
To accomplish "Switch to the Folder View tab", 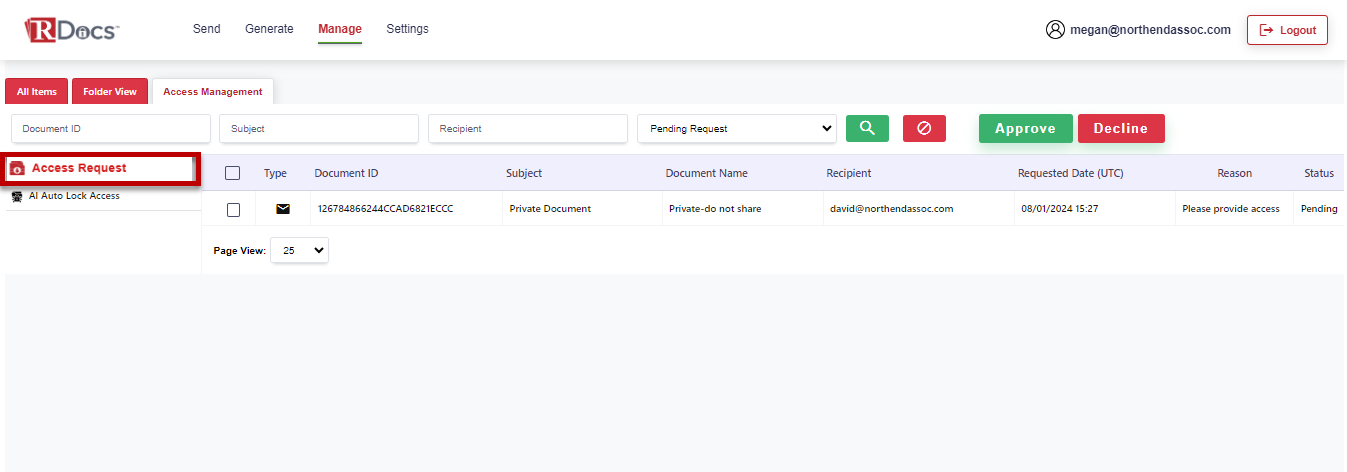I will [110, 91].
